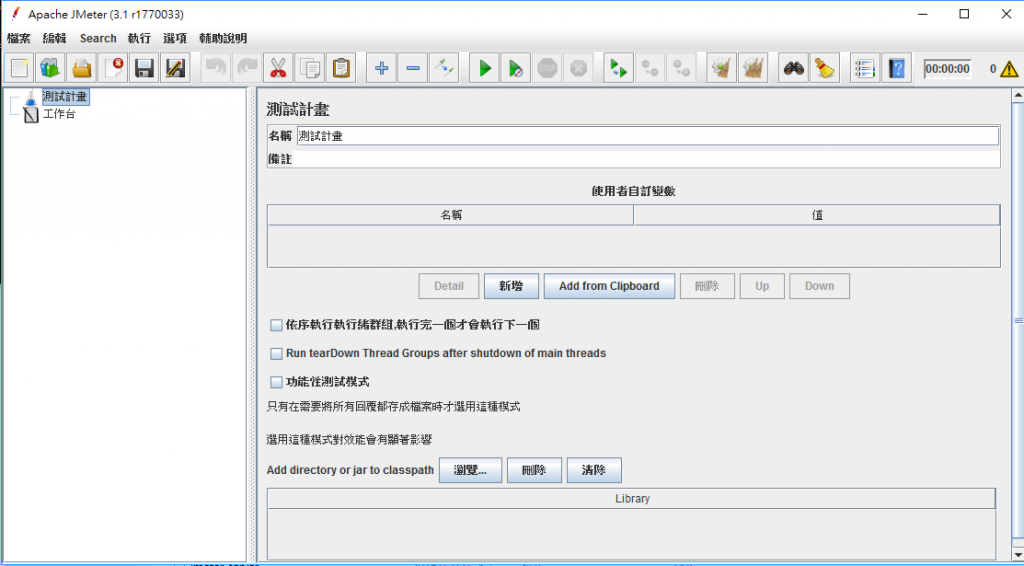Click the 新增 button under variables table
The width and height of the screenshot is (1024, 566).
(x=511, y=286)
